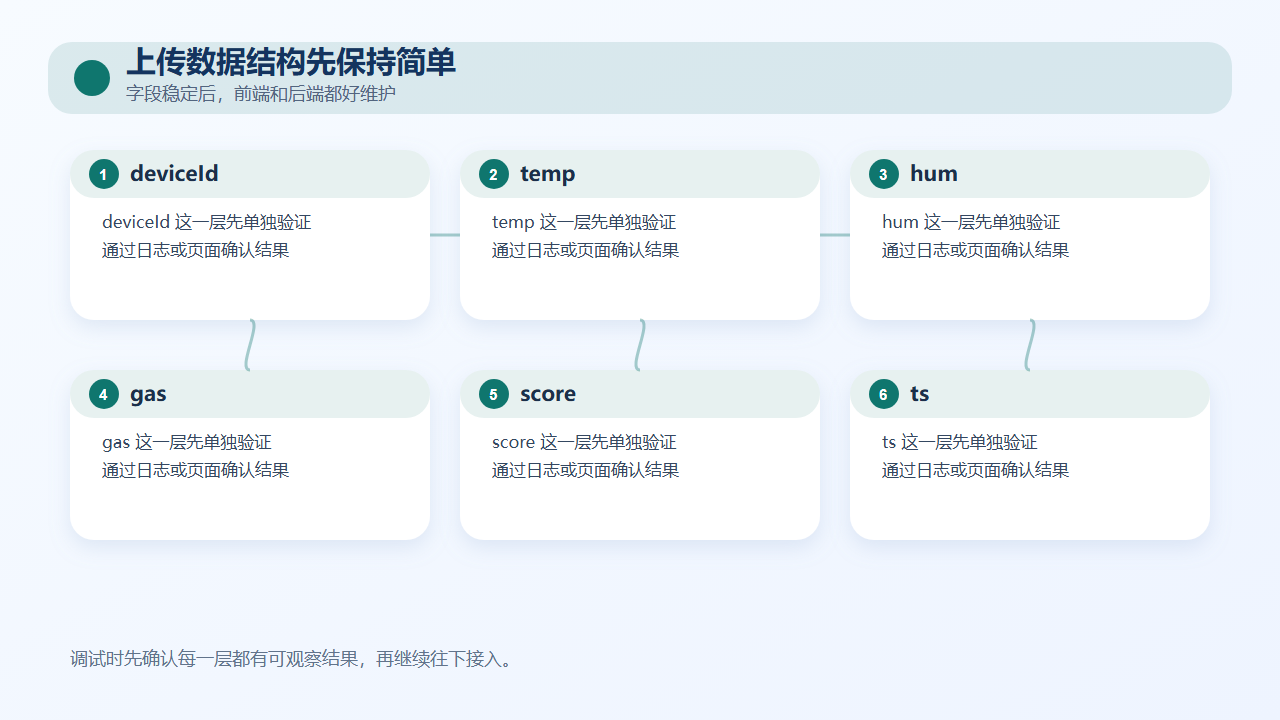Click the number 1 badge on deviceId card
The width and height of the screenshot is (1280, 720).
pos(104,174)
